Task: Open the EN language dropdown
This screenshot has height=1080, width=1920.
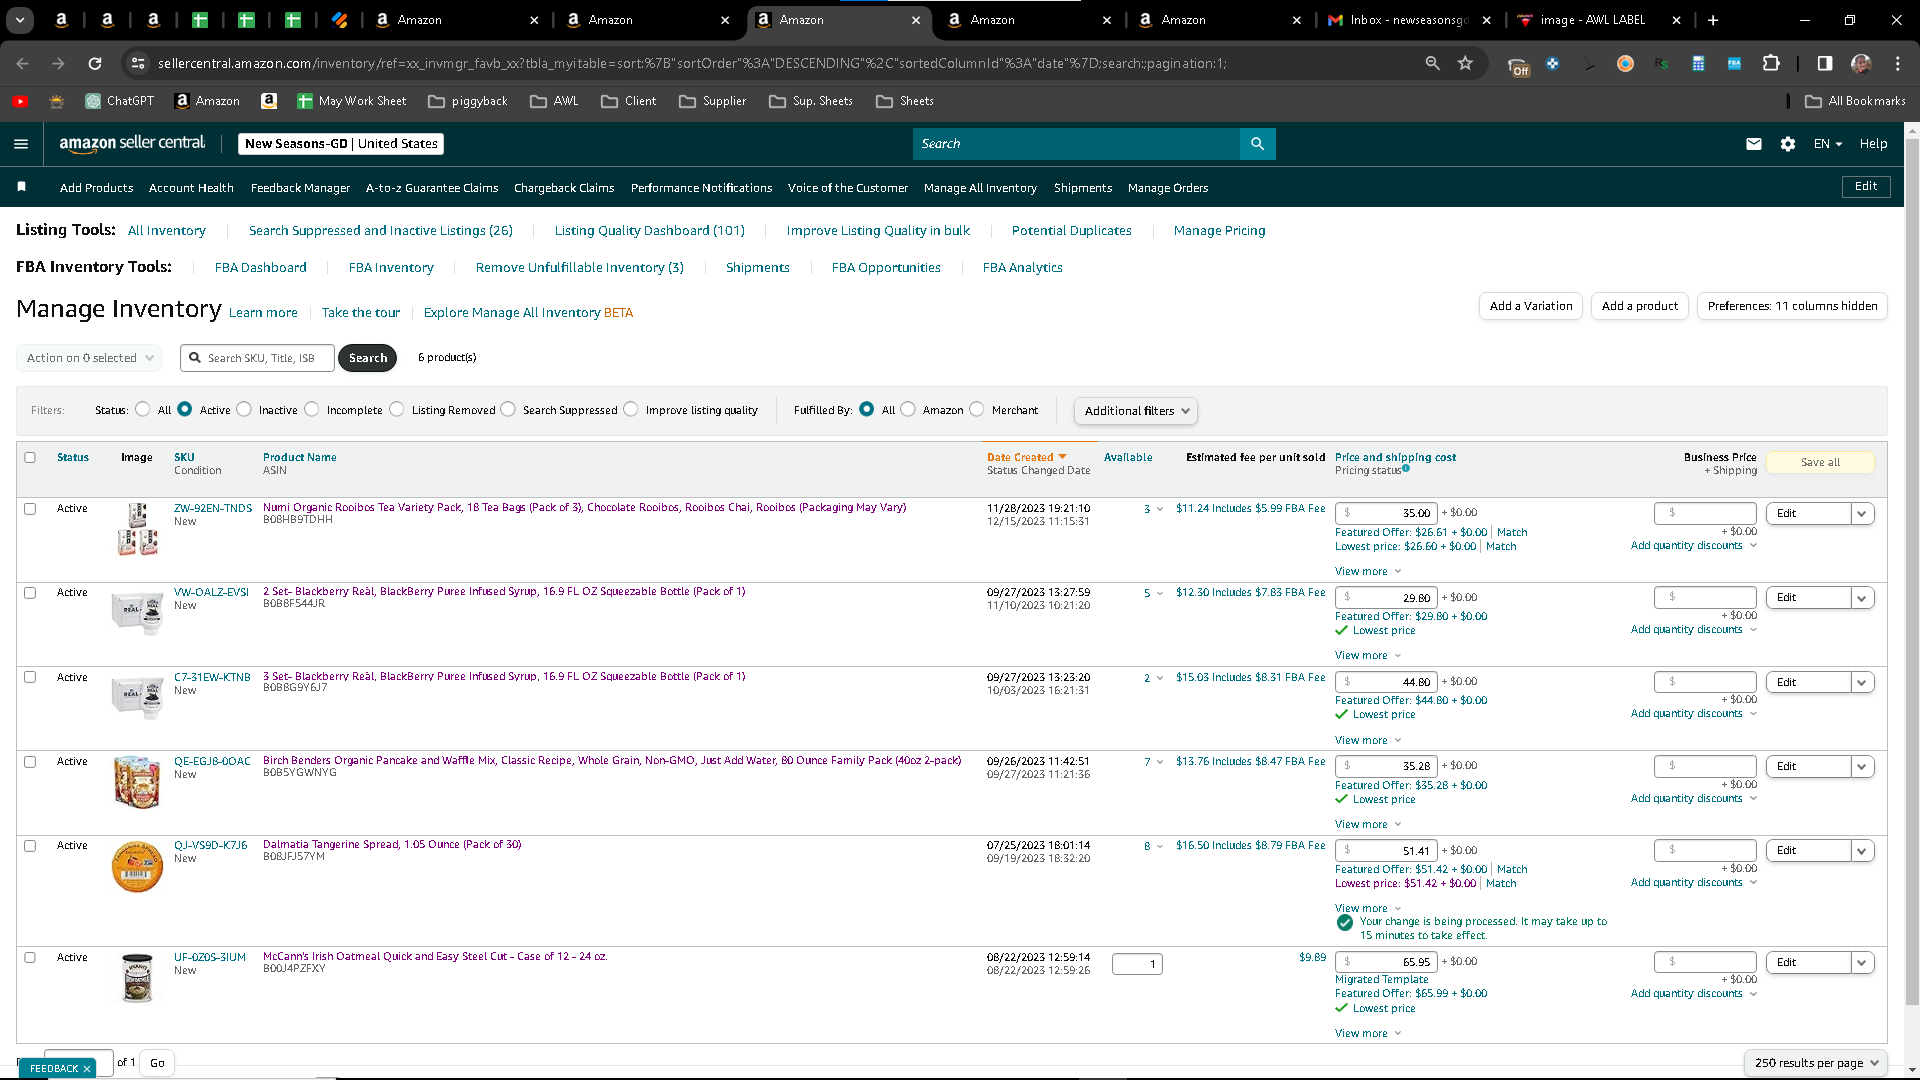Action: click(x=1828, y=144)
